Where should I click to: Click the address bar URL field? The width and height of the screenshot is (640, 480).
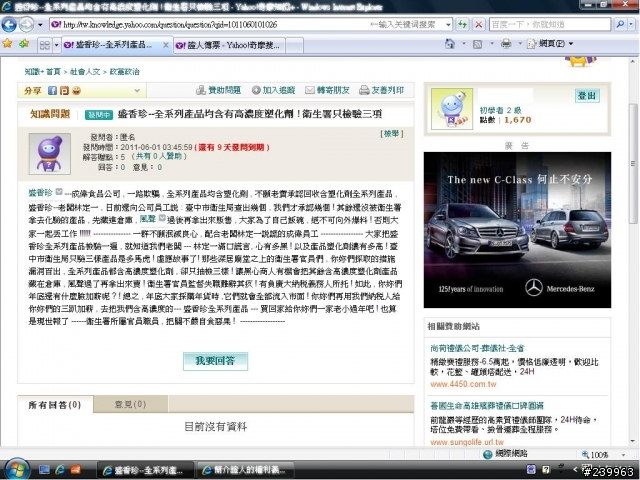(x=208, y=24)
